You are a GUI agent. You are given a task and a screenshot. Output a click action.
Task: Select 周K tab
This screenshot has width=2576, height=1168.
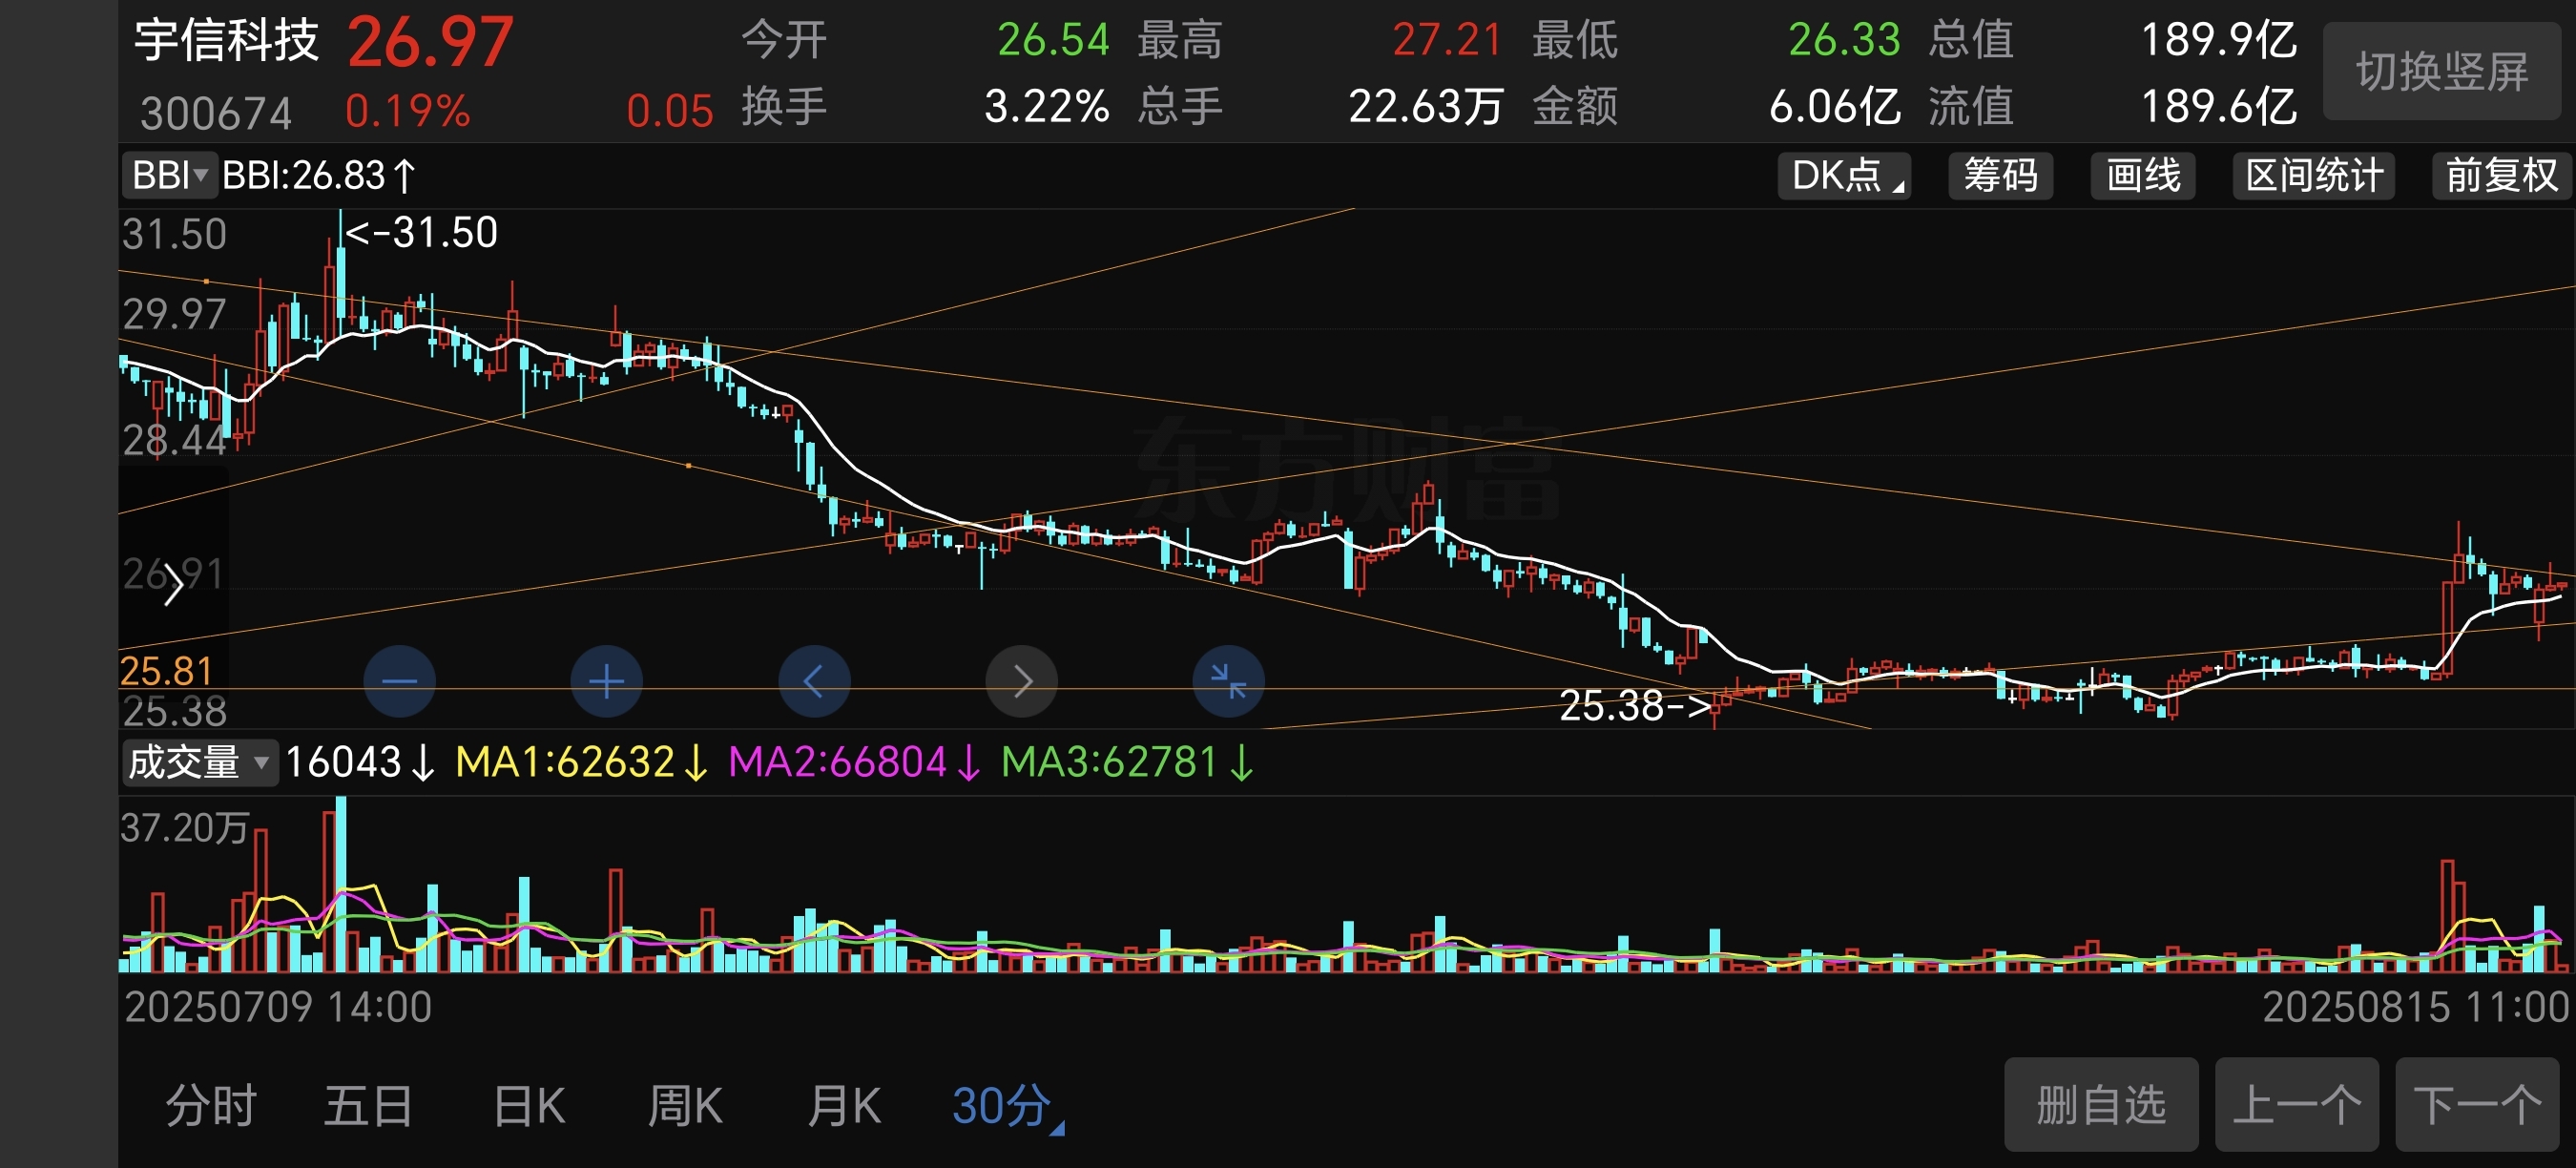[x=685, y=1106]
